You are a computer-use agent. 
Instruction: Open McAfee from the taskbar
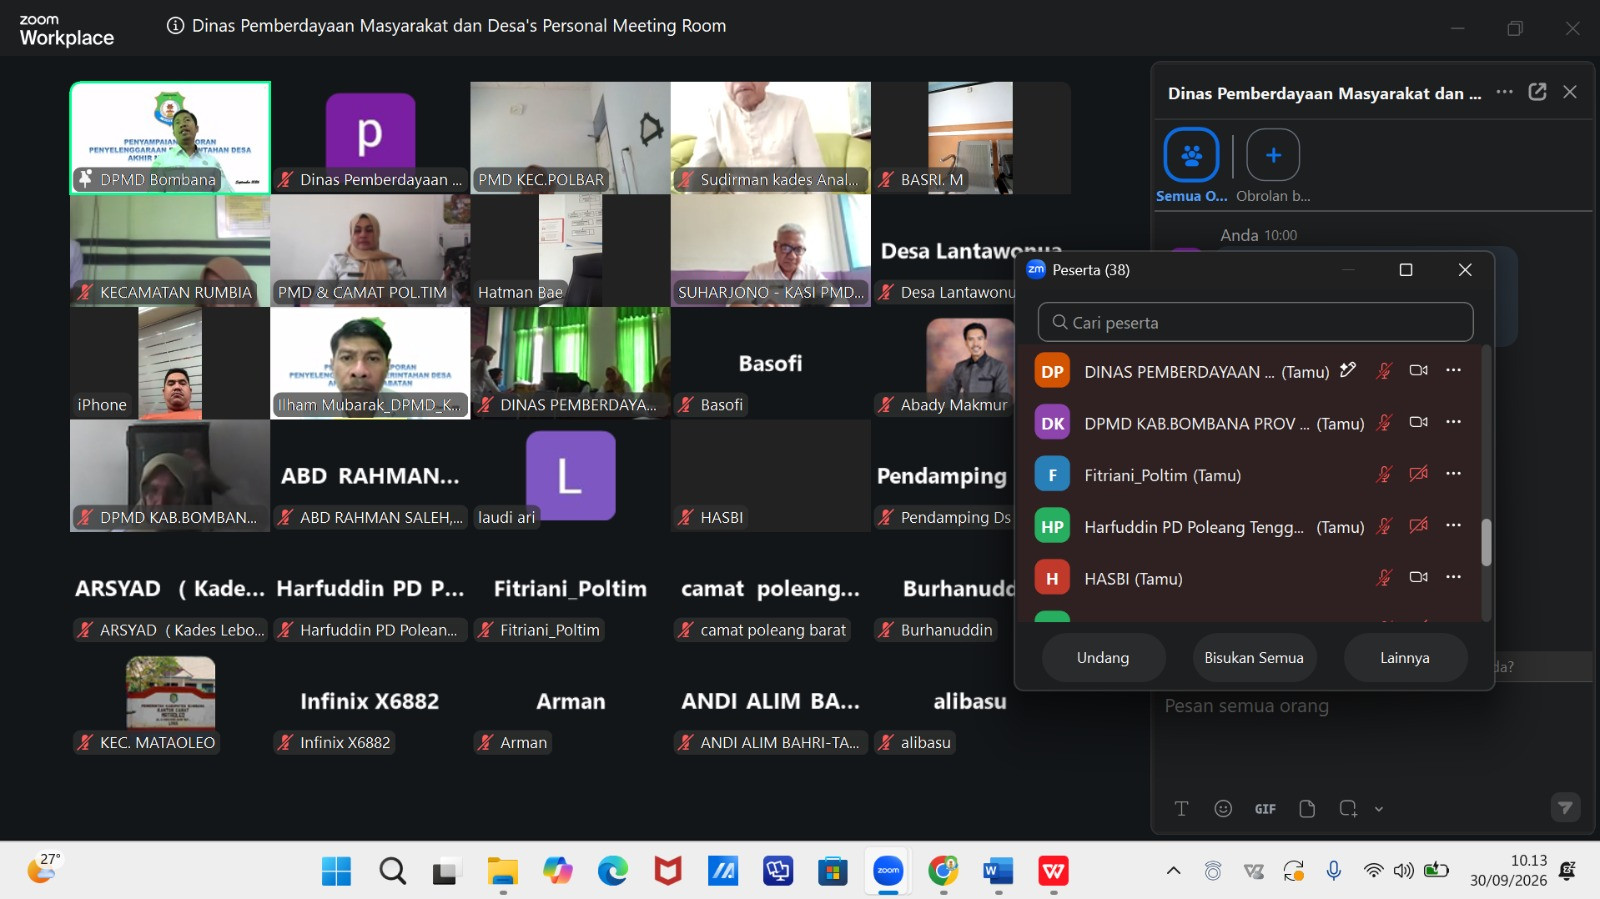point(668,871)
